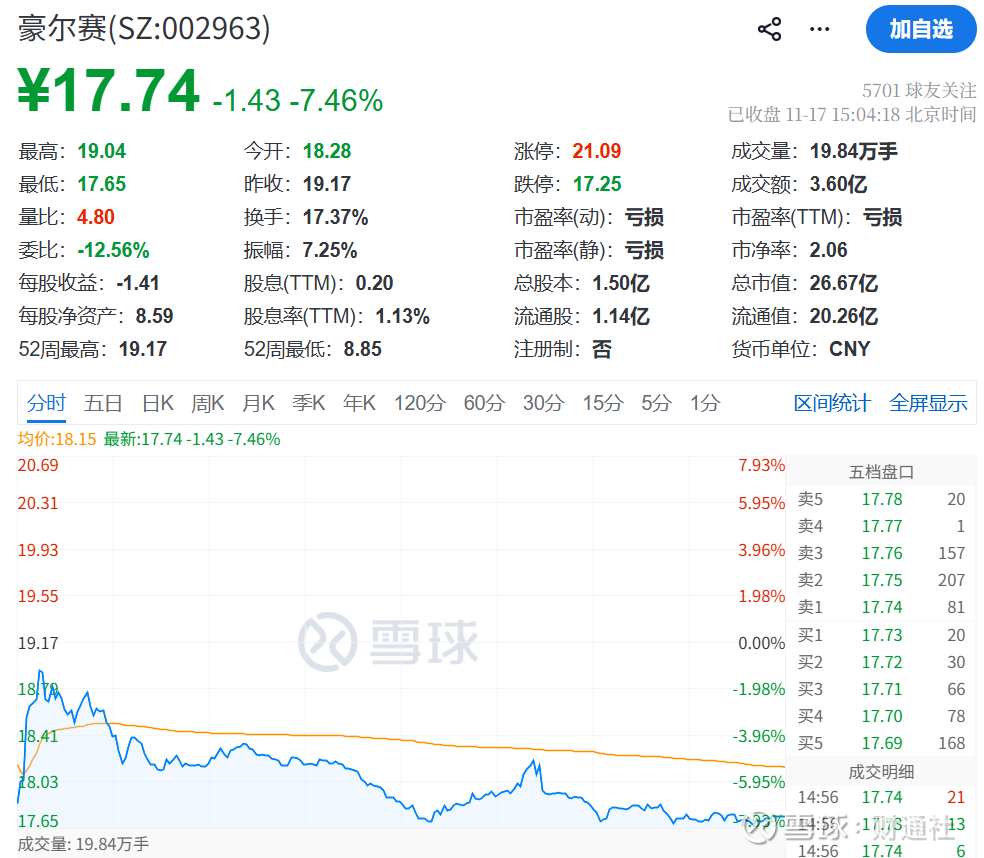Click the 注册制 value 否
984x858 pixels.
pyautogui.click(x=602, y=349)
